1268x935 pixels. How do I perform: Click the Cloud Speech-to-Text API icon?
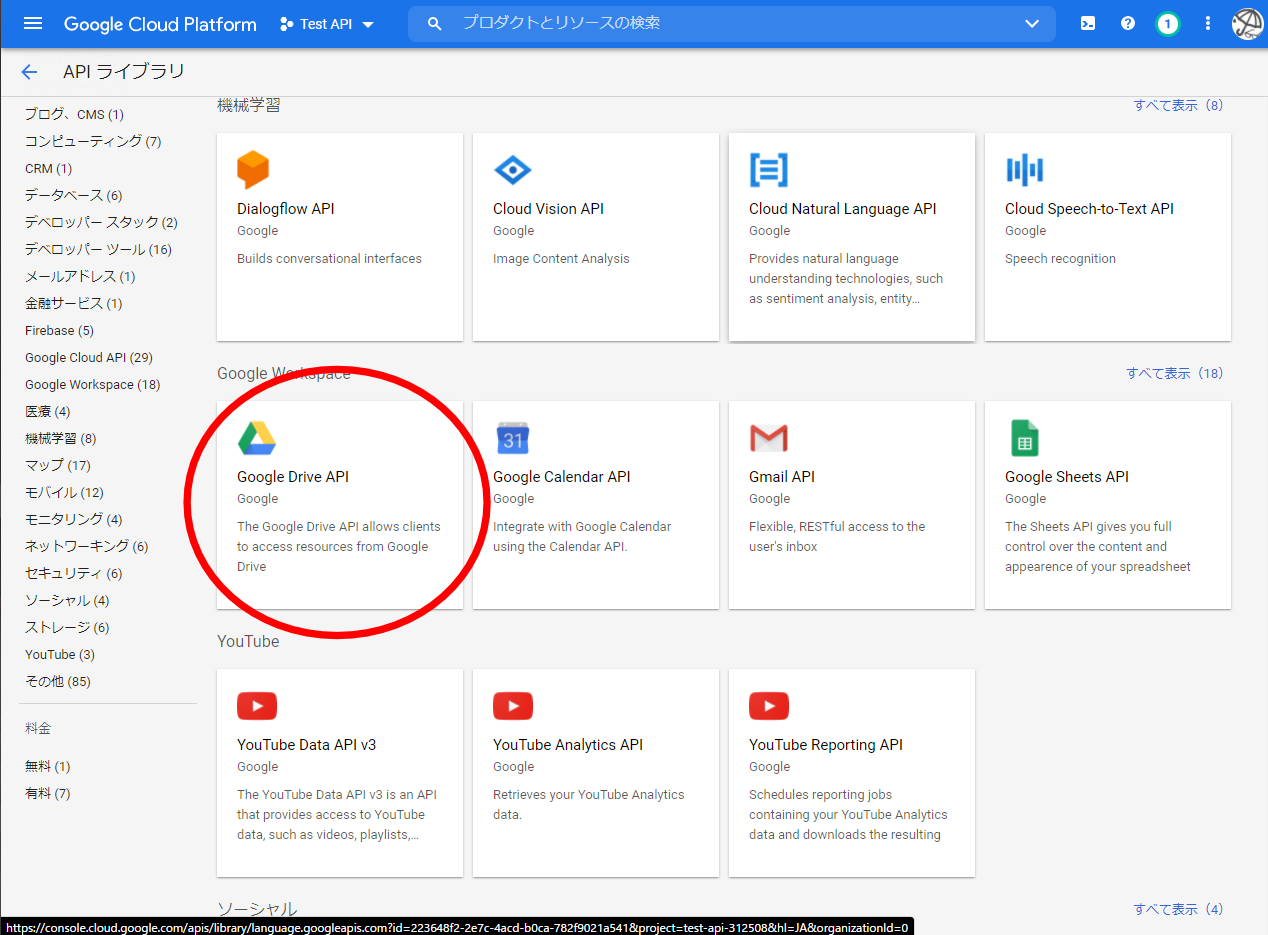click(1024, 170)
